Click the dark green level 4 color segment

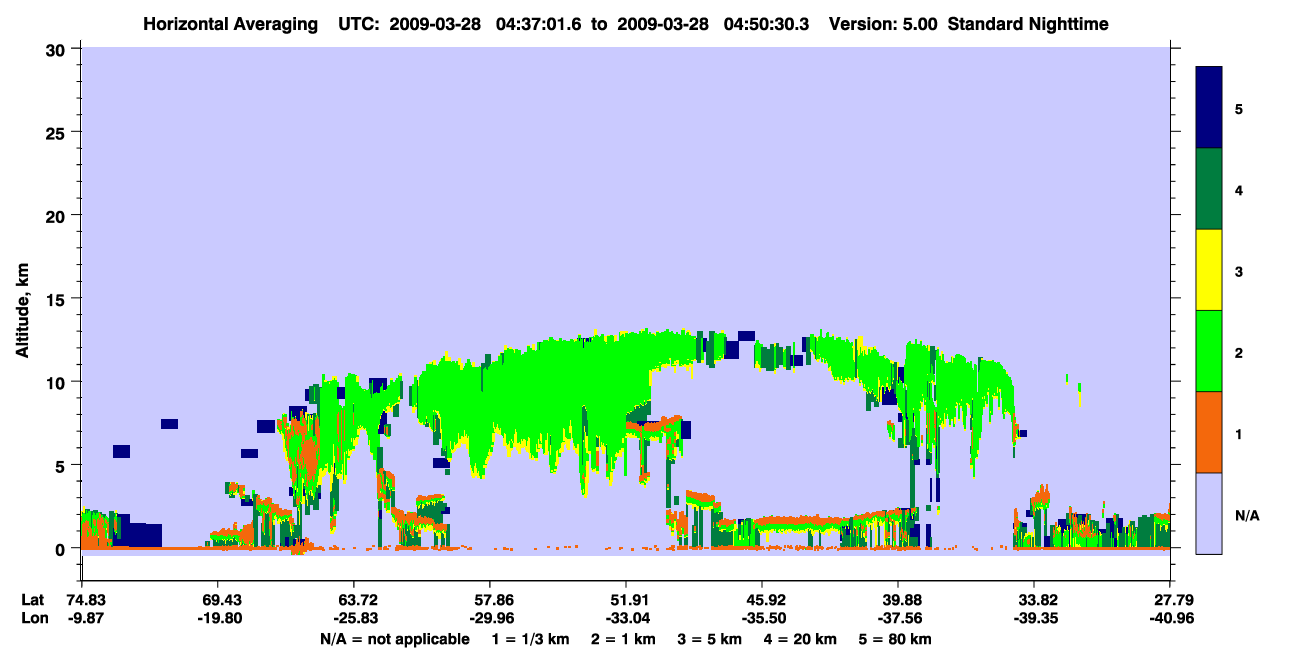(x=1209, y=189)
